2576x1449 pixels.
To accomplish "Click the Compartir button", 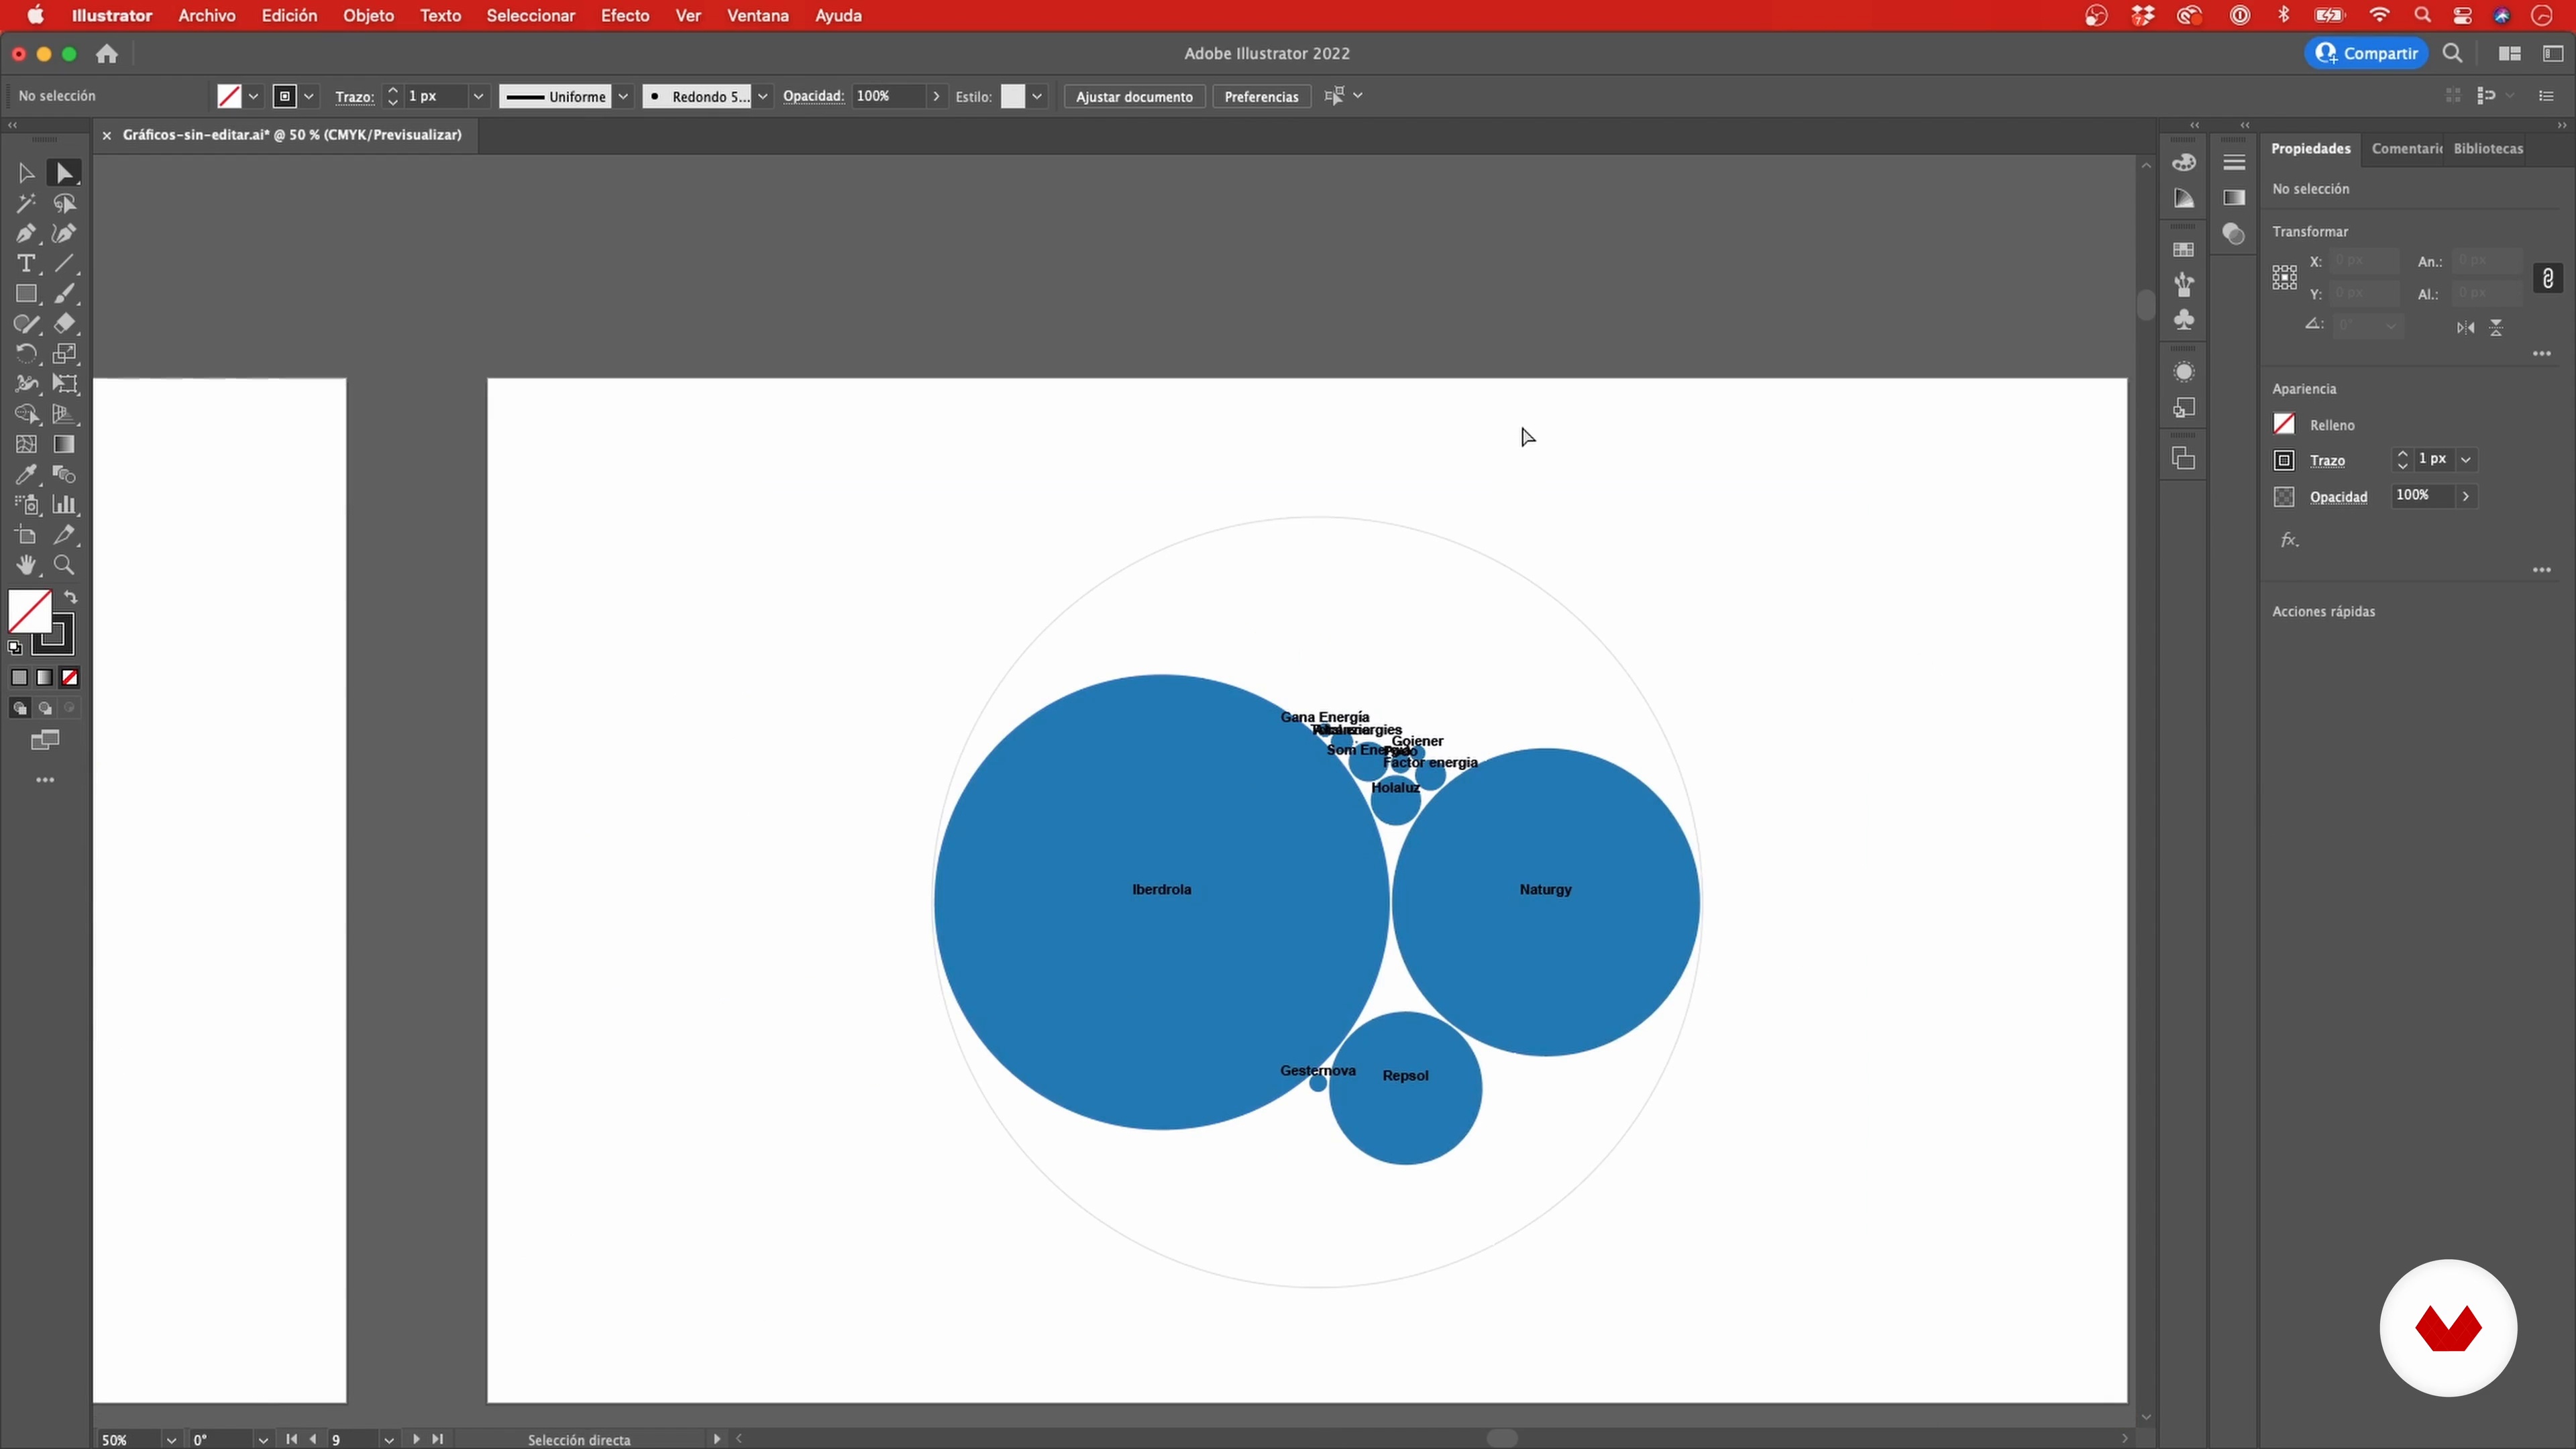I will (x=2367, y=53).
